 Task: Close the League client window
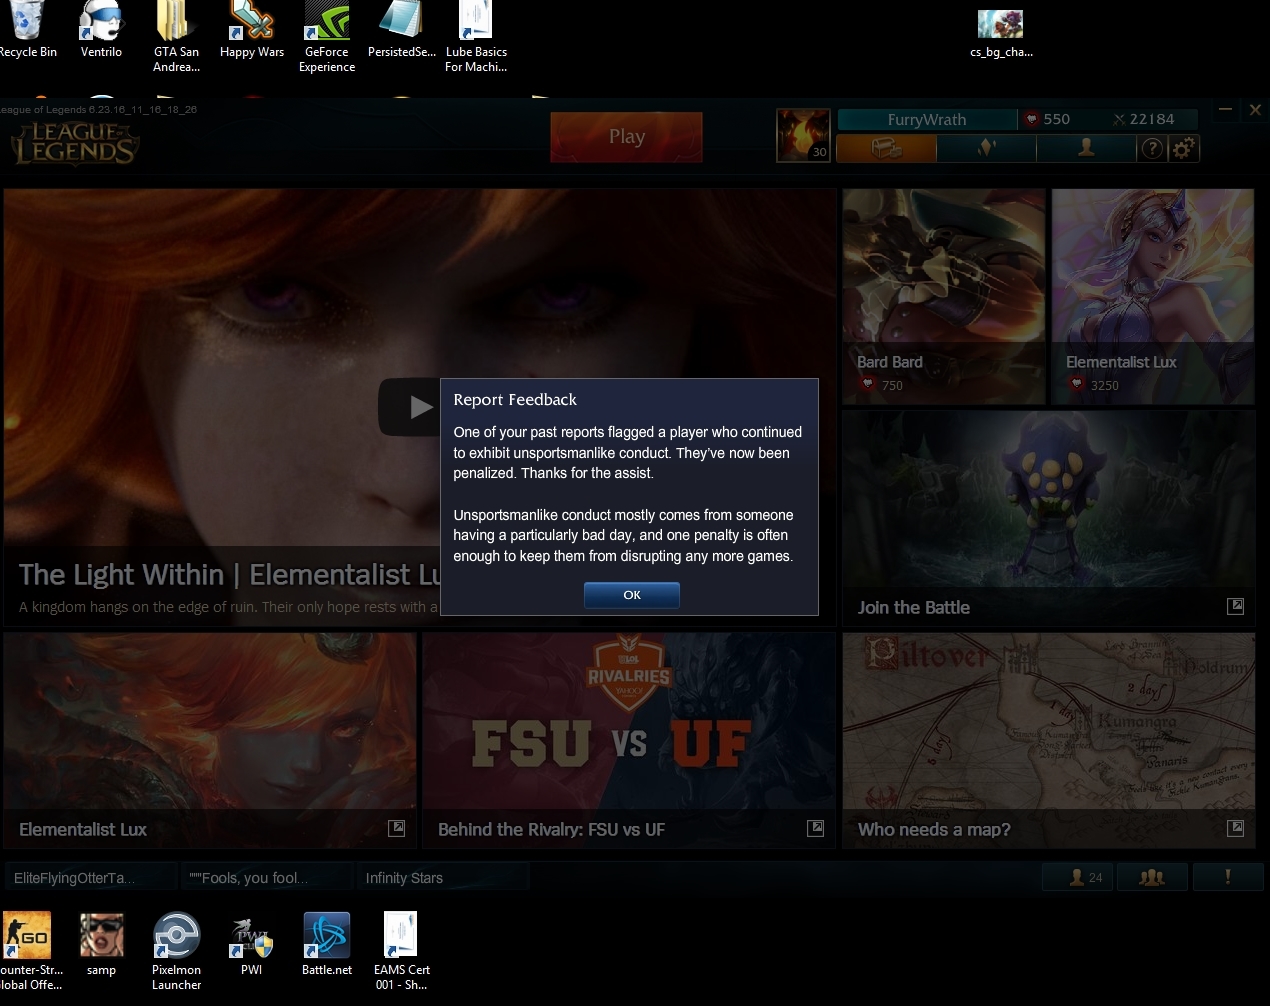click(x=1255, y=109)
